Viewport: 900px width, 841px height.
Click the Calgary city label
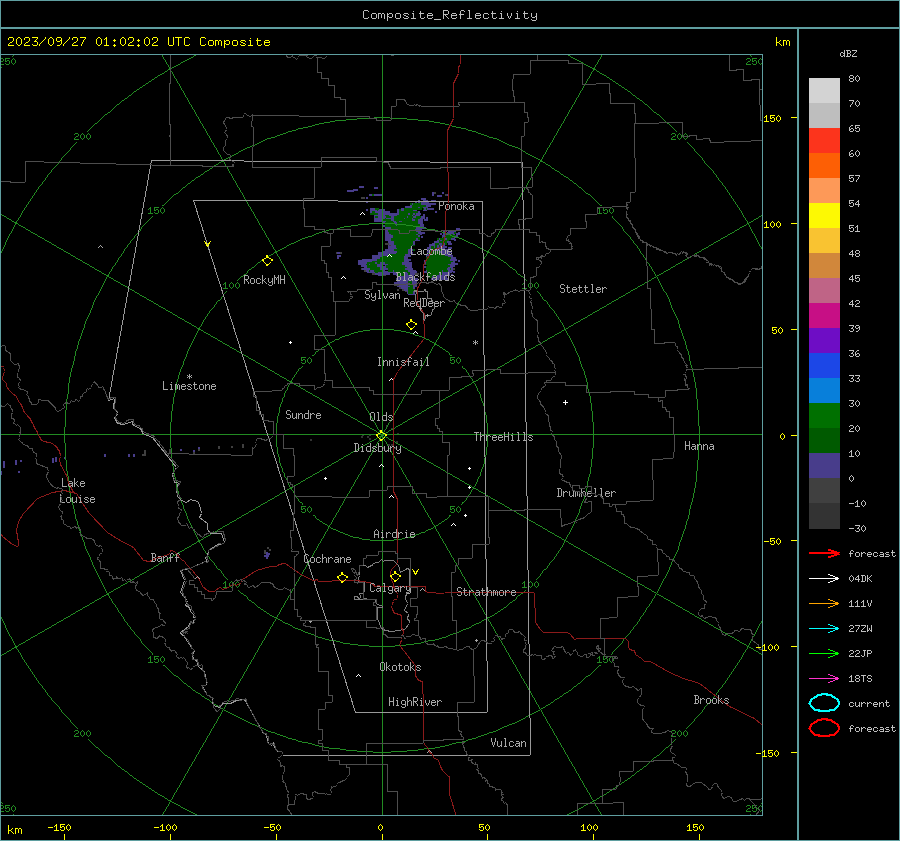coord(390,588)
